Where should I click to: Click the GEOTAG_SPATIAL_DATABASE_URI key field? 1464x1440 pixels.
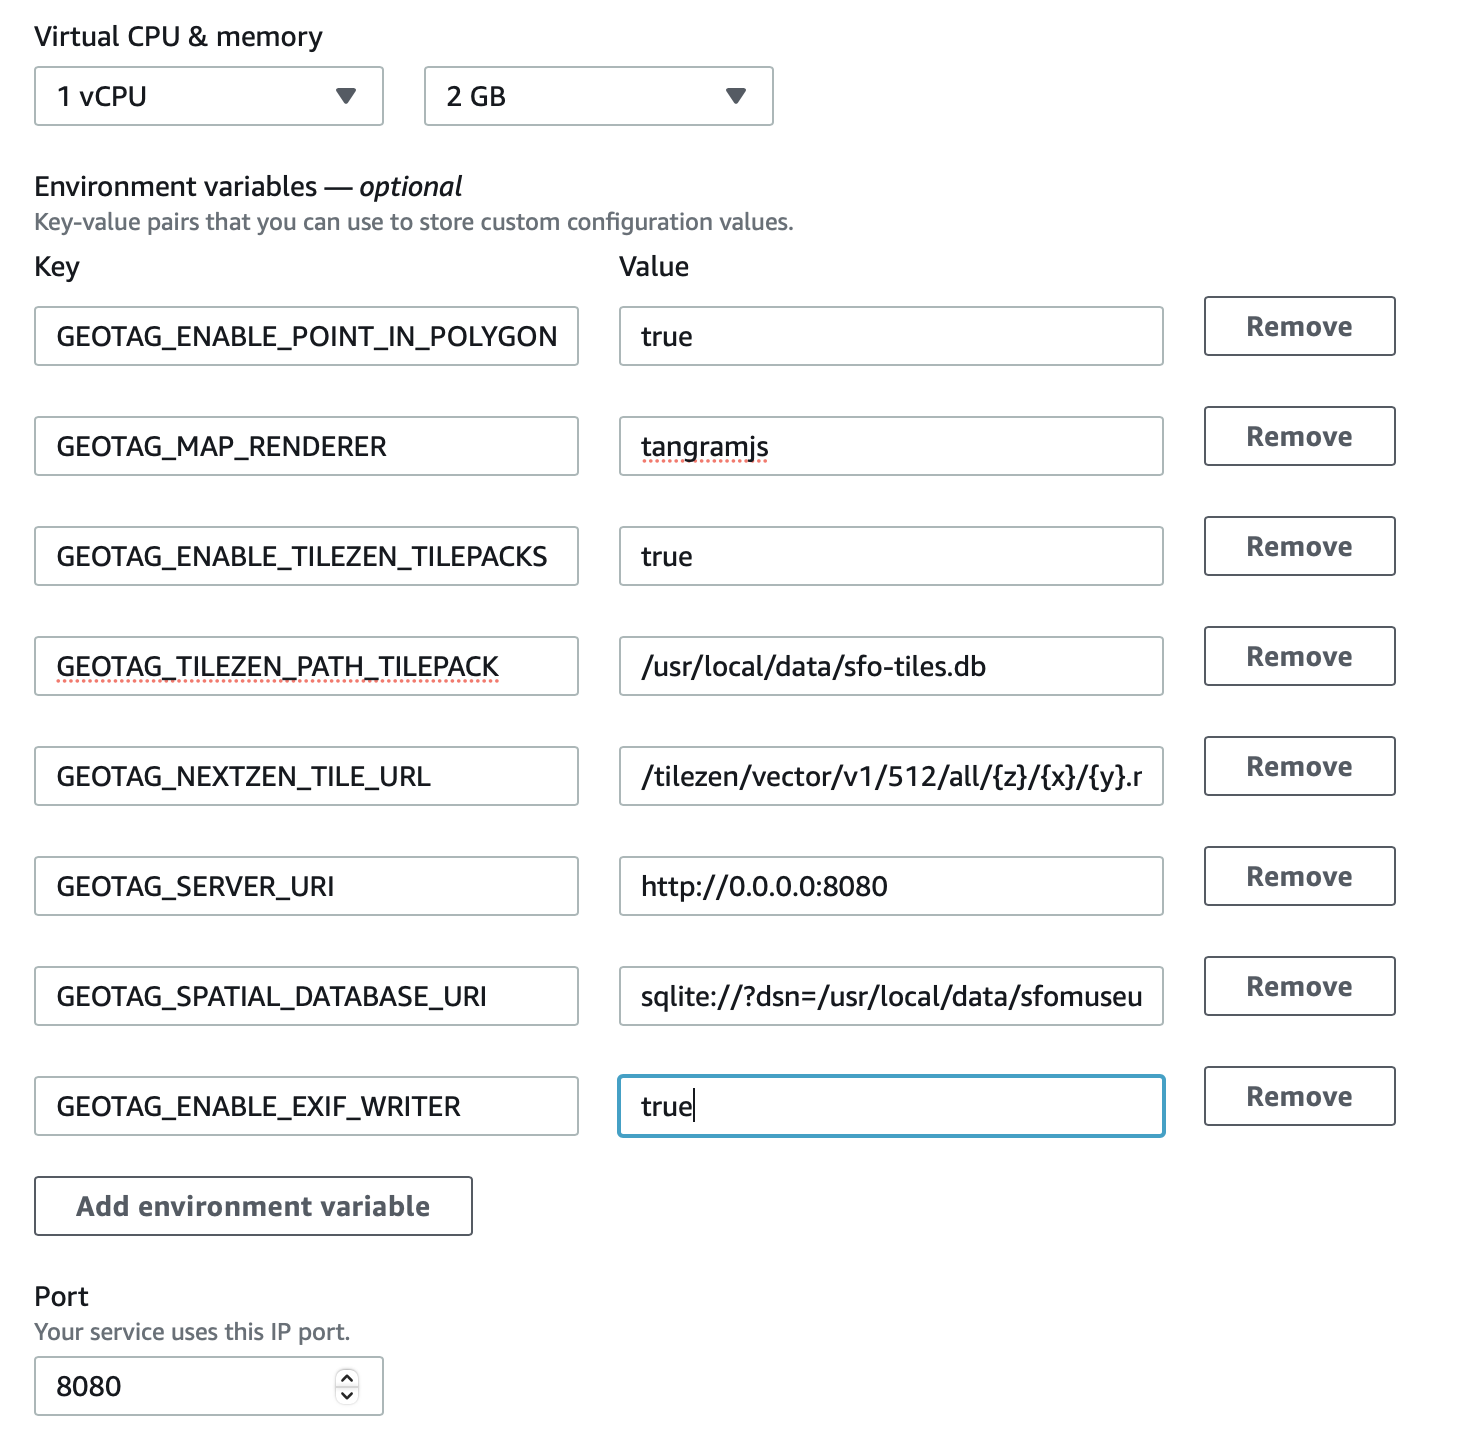point(306,996)
